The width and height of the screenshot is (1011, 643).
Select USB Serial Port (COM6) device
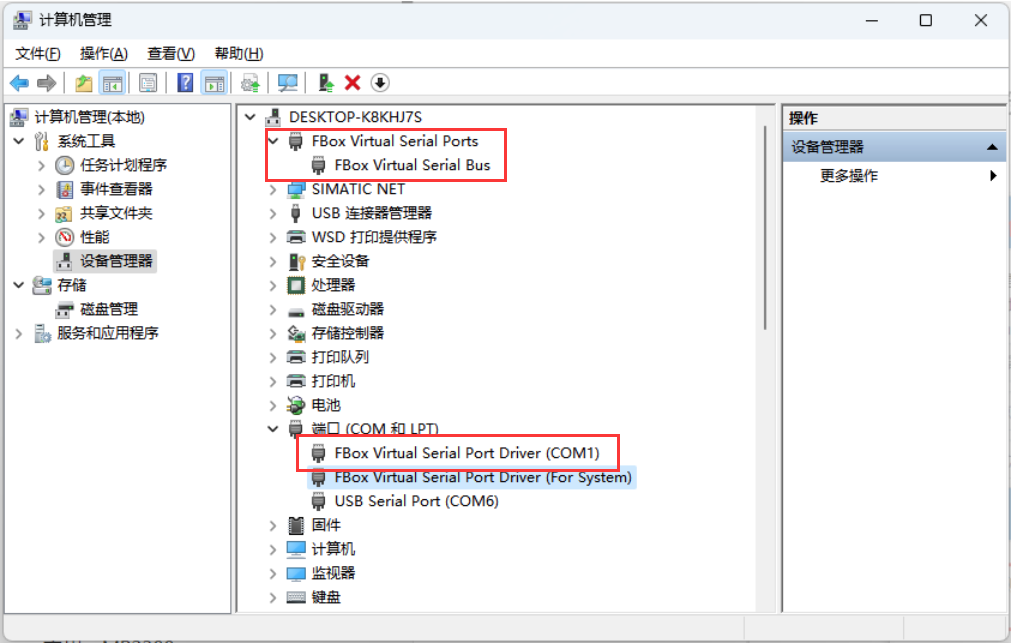pos(416,501)
